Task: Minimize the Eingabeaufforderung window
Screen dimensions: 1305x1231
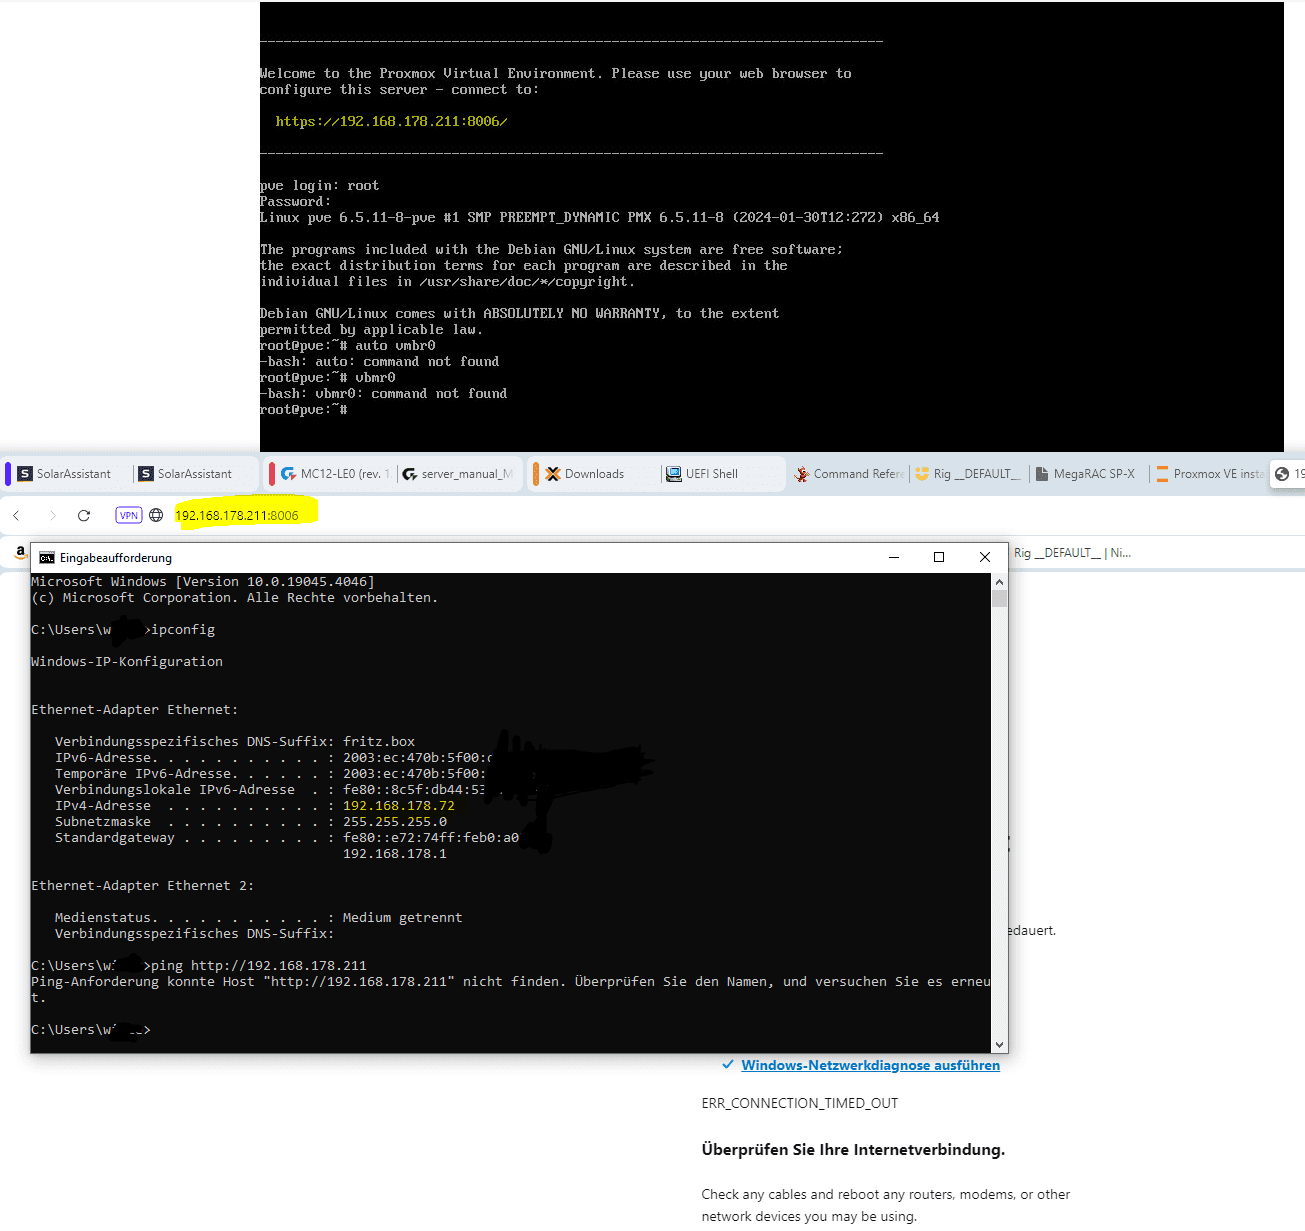Action: (x=894, y=557)
